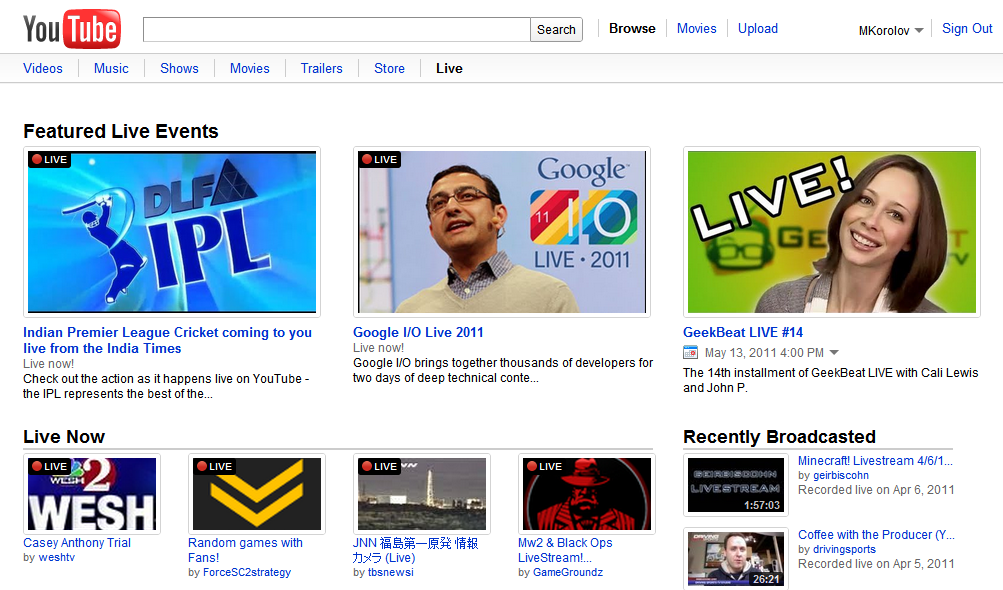Open Minecraft! Livestream 4/6/1... title
The height and width of the screenshot is (590, 1003).
[x=875, y=461]
